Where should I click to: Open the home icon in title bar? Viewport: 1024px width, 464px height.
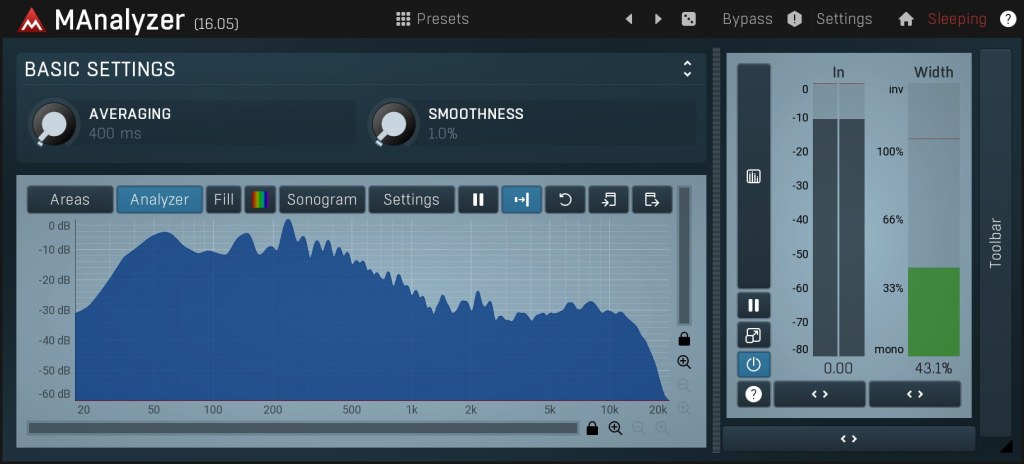pyautogui.click(x=906, y=19)
